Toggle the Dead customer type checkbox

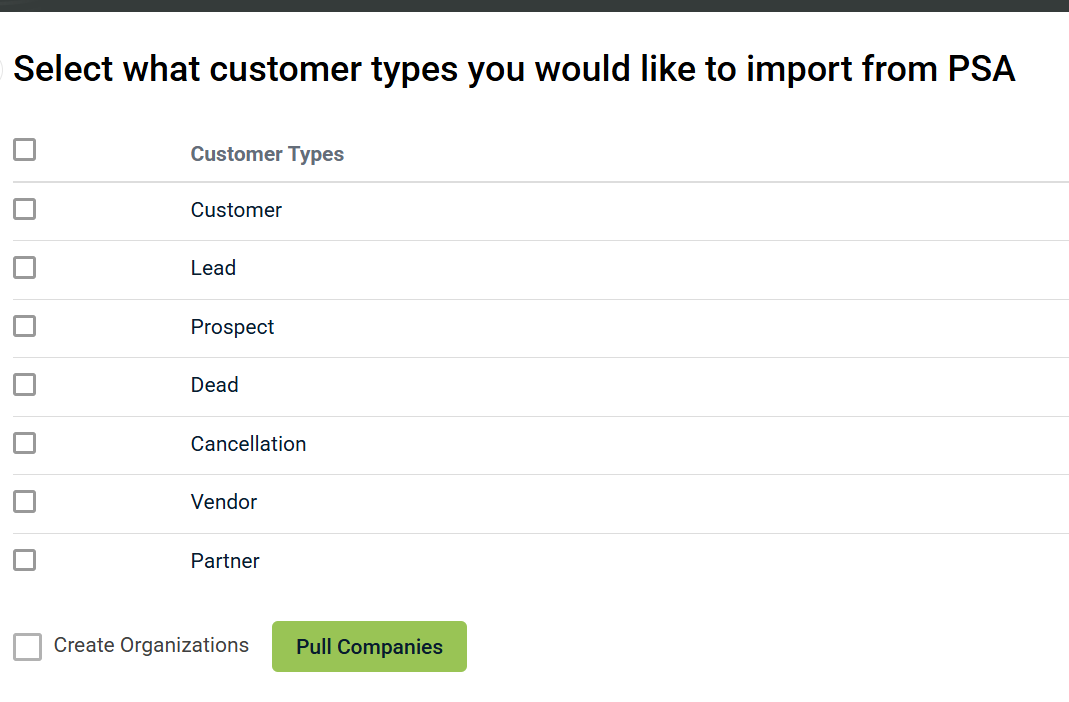coord(25,385)
